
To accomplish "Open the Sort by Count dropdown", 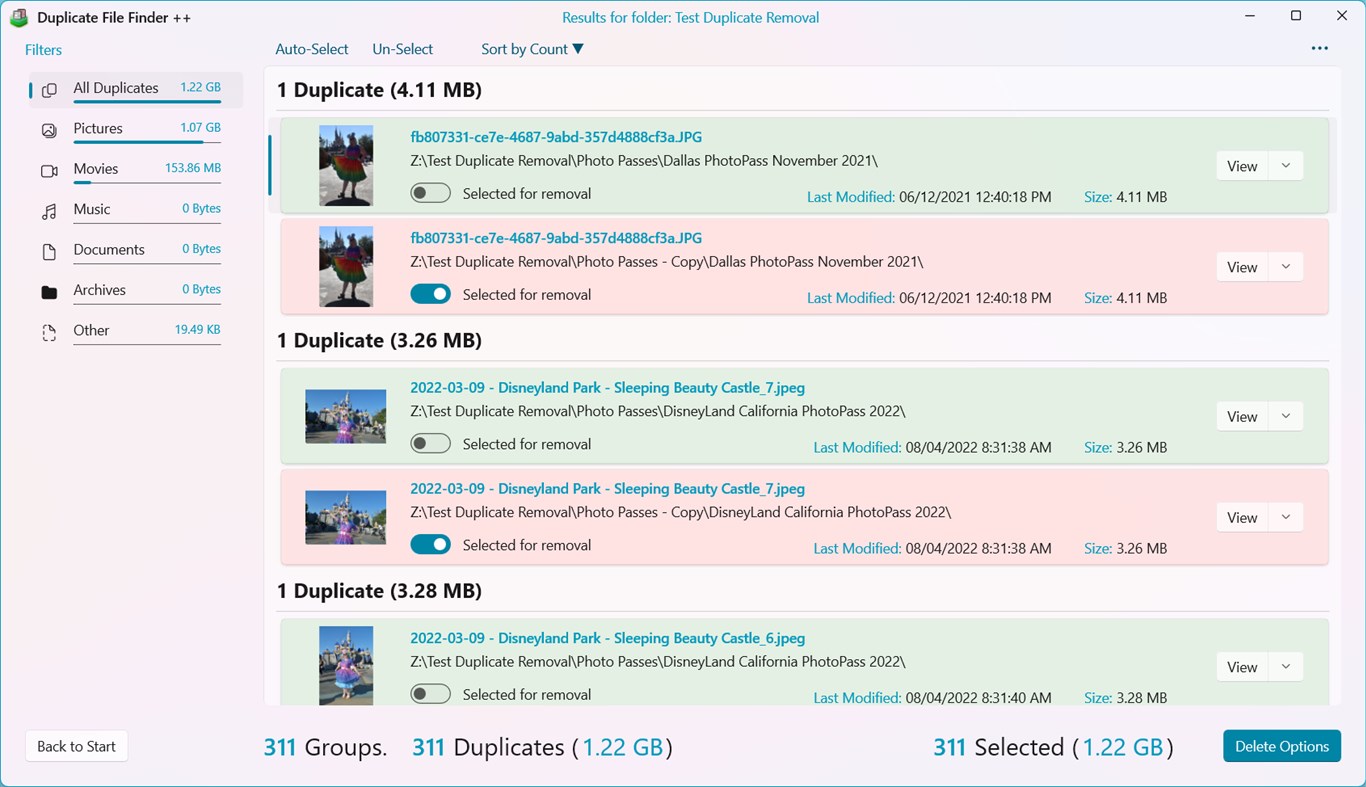I will (531, 48).
